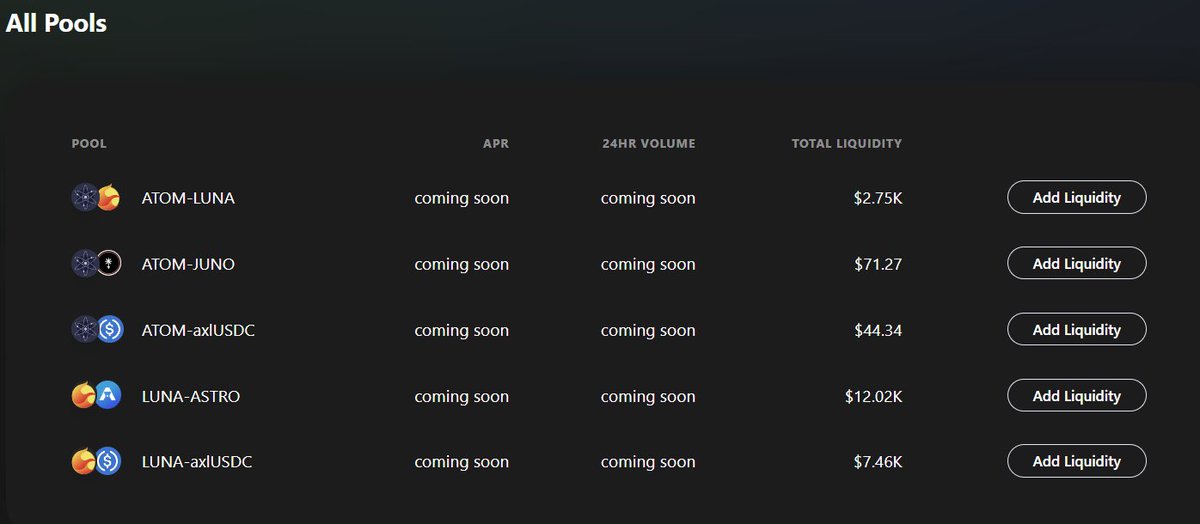Select the ATOM-LUNA pool name
This screenshot has height=524, width=1200.
point(188,198)
